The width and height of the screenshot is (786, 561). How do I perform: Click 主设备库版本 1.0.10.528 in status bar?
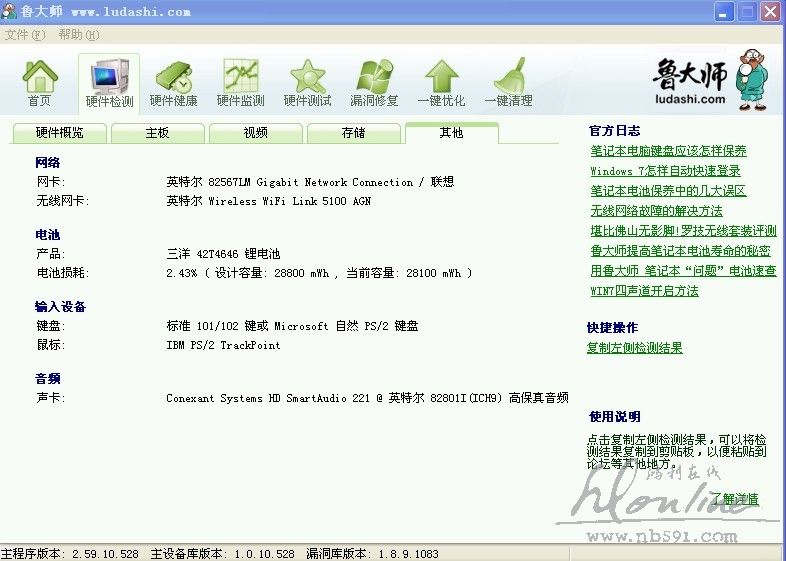click(223, 553)
